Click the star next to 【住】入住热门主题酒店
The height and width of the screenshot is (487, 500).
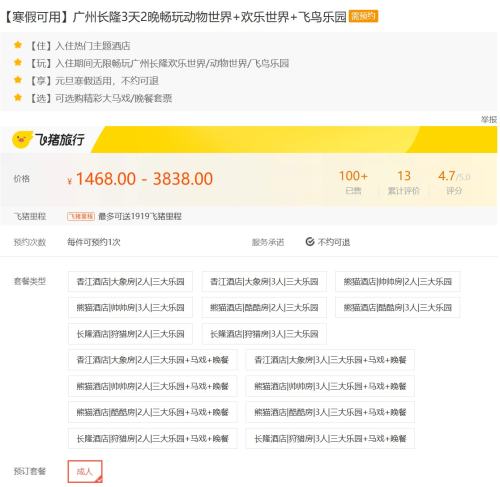pyautogui.click(x=18, y=45)
